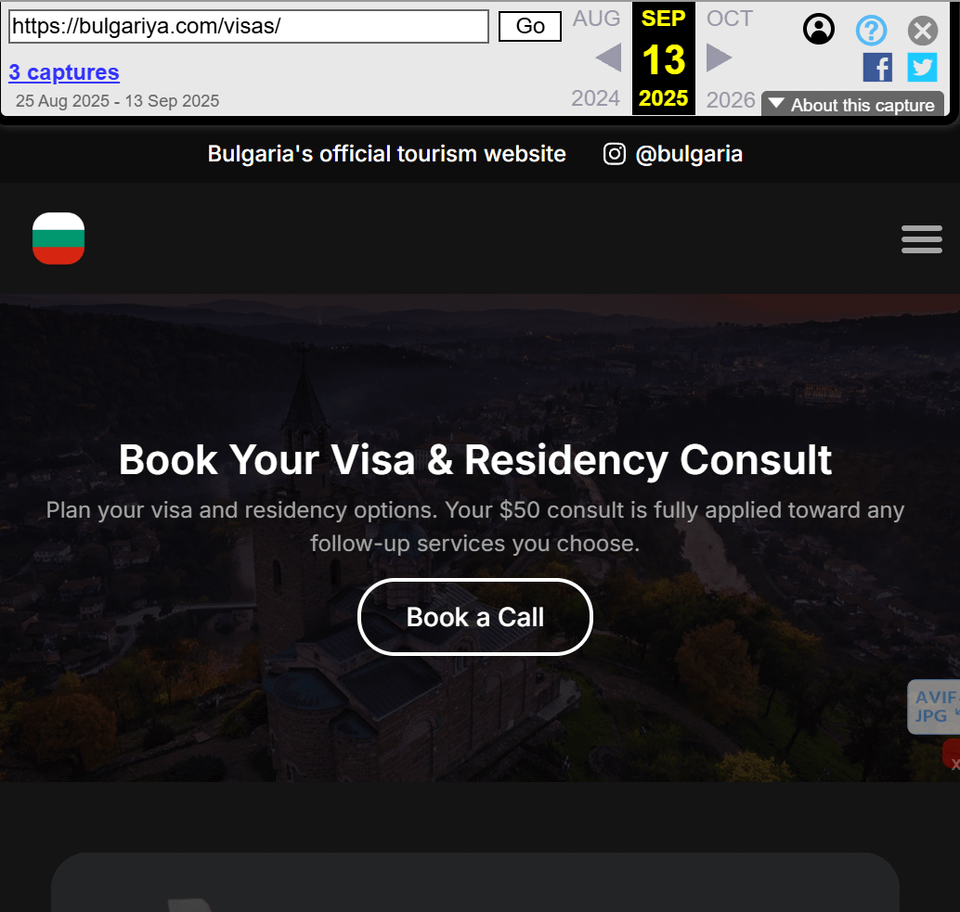This screenshot has height=912, width=960.
Task: Click the Go button
Action: coord(530,26)
